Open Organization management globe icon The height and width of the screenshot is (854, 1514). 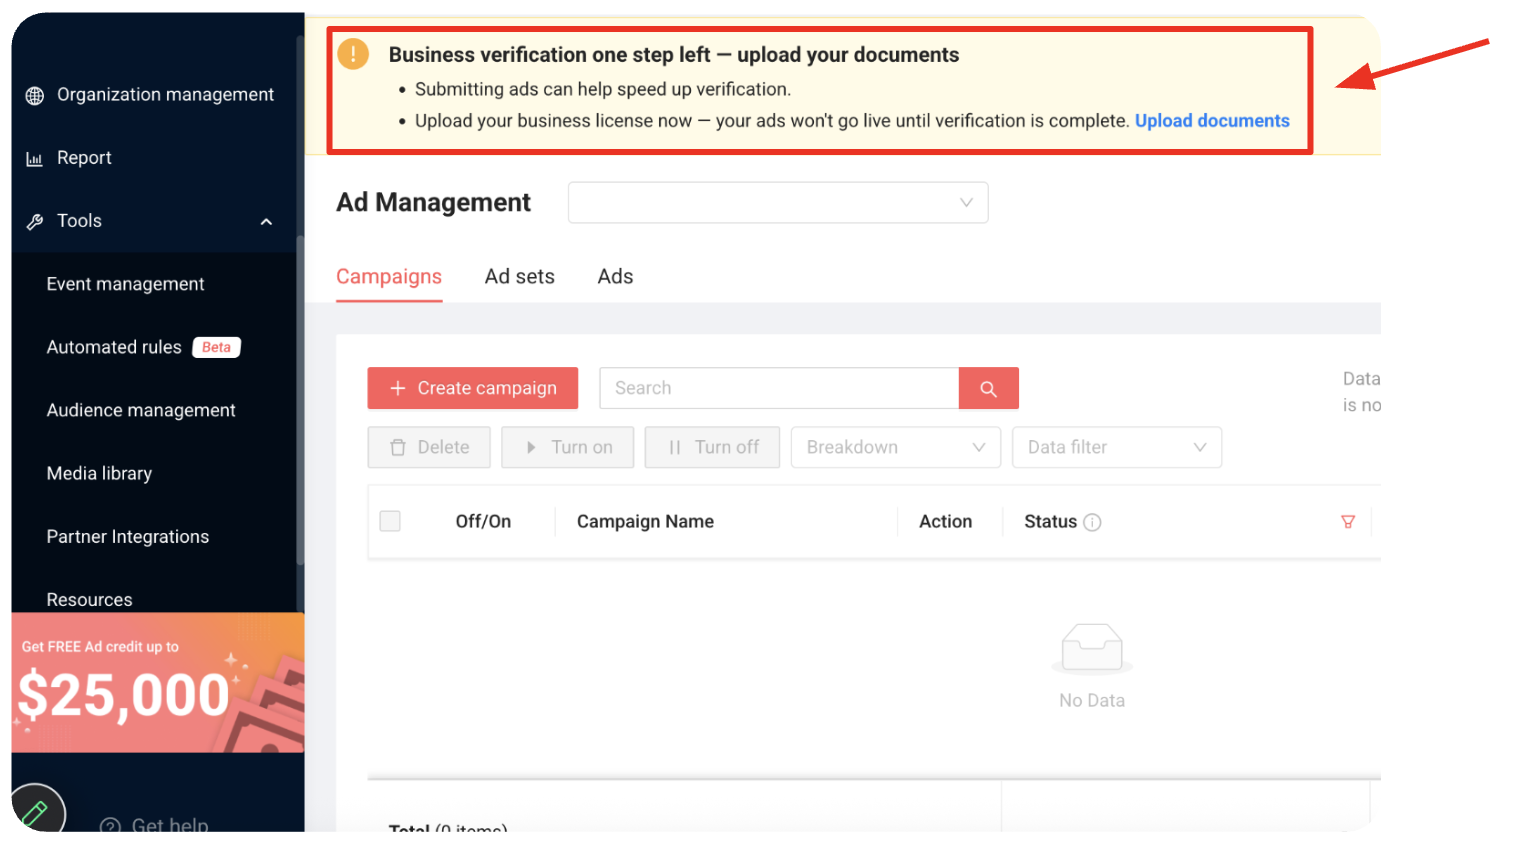click(x=35, y=95)
